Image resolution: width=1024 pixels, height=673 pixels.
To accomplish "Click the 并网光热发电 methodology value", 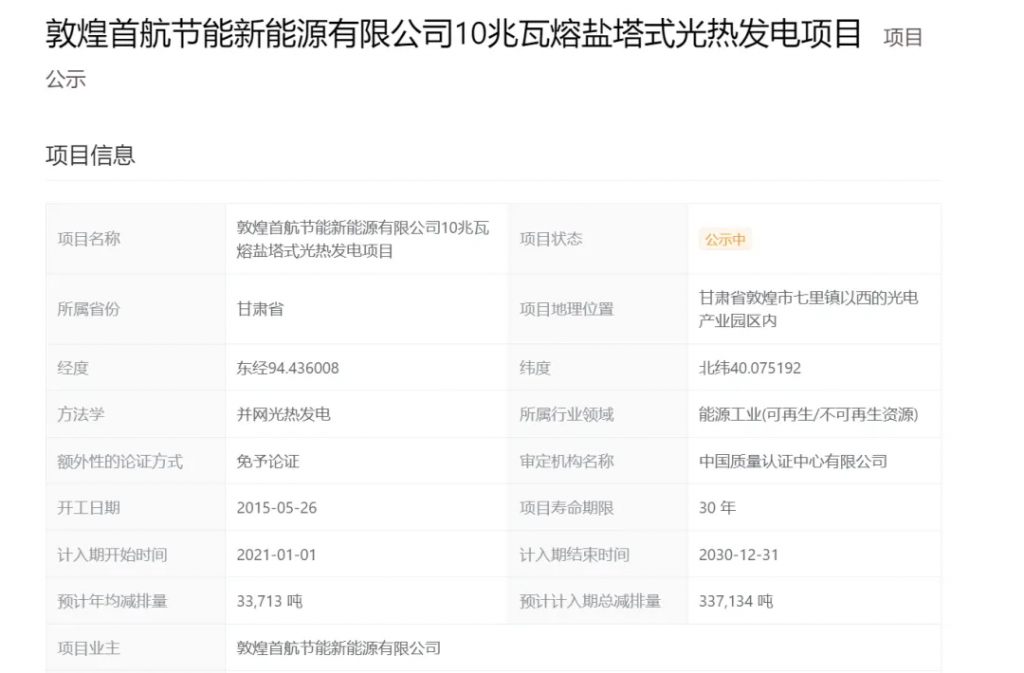I will 284,414.
